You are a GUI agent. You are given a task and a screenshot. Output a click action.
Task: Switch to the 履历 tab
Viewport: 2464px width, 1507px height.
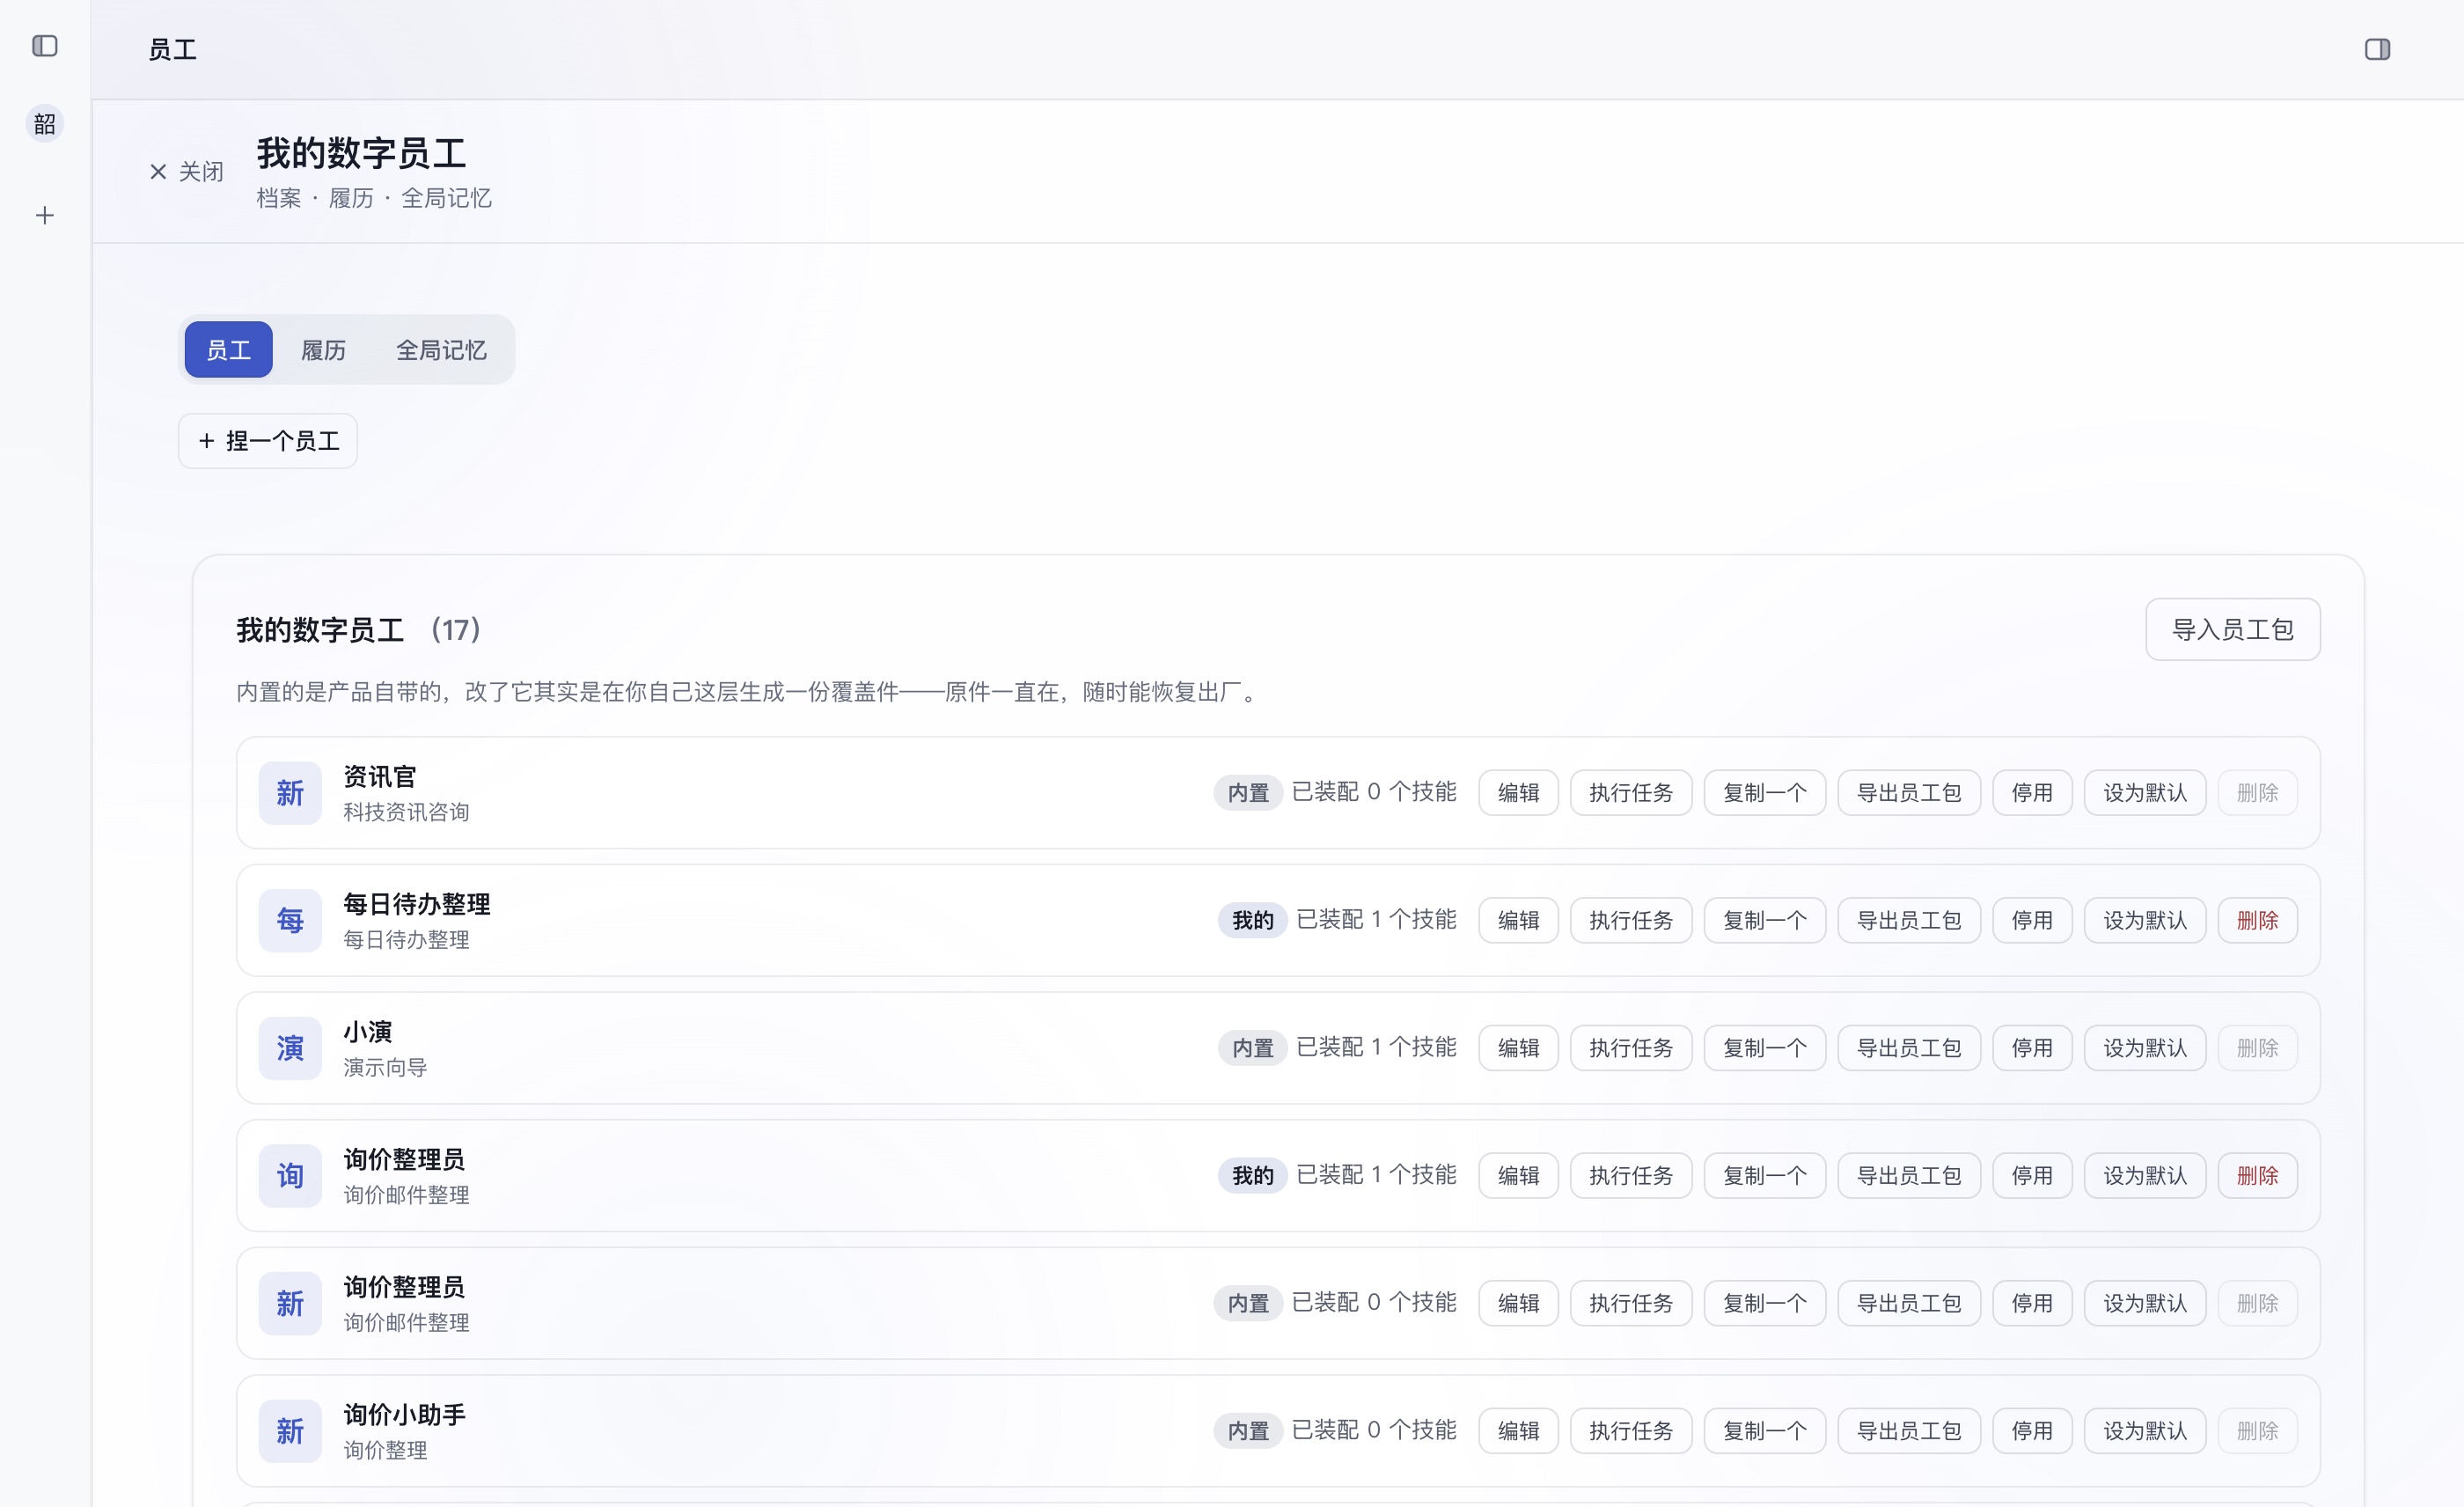tap(323, 350)
